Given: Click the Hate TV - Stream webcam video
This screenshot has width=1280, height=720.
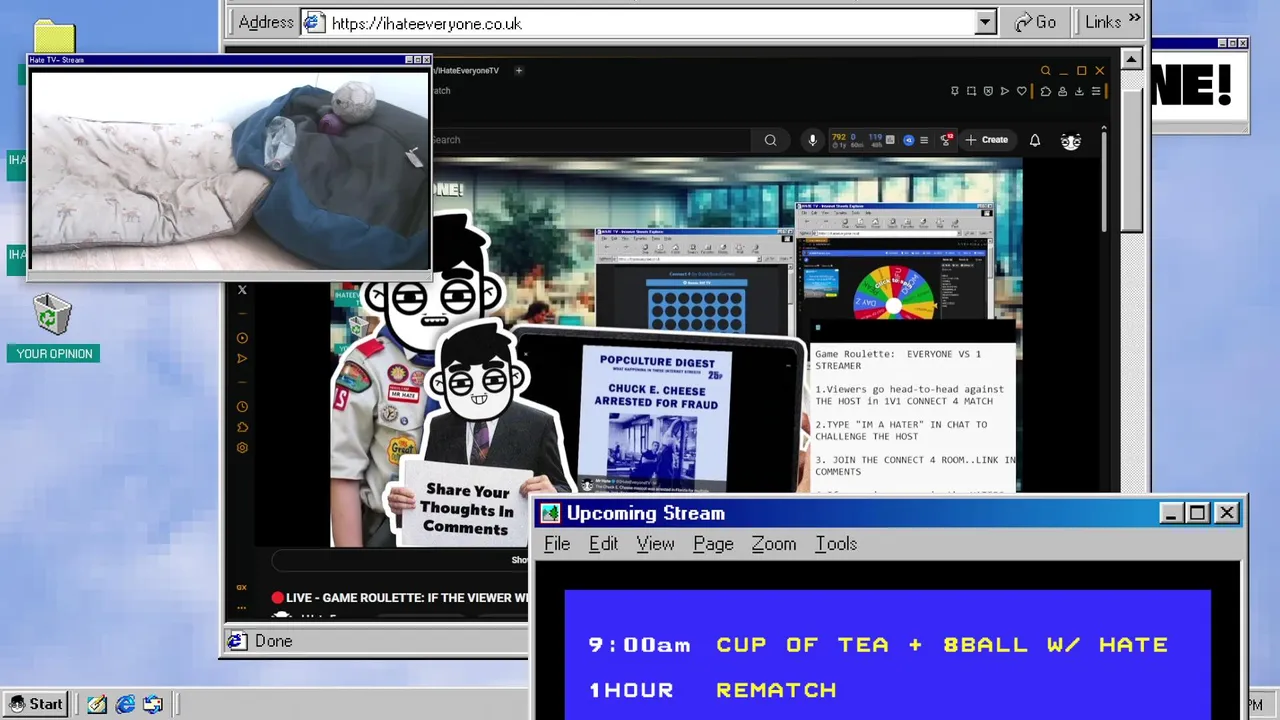Looking at the screenshot, I should coord(230,169).
